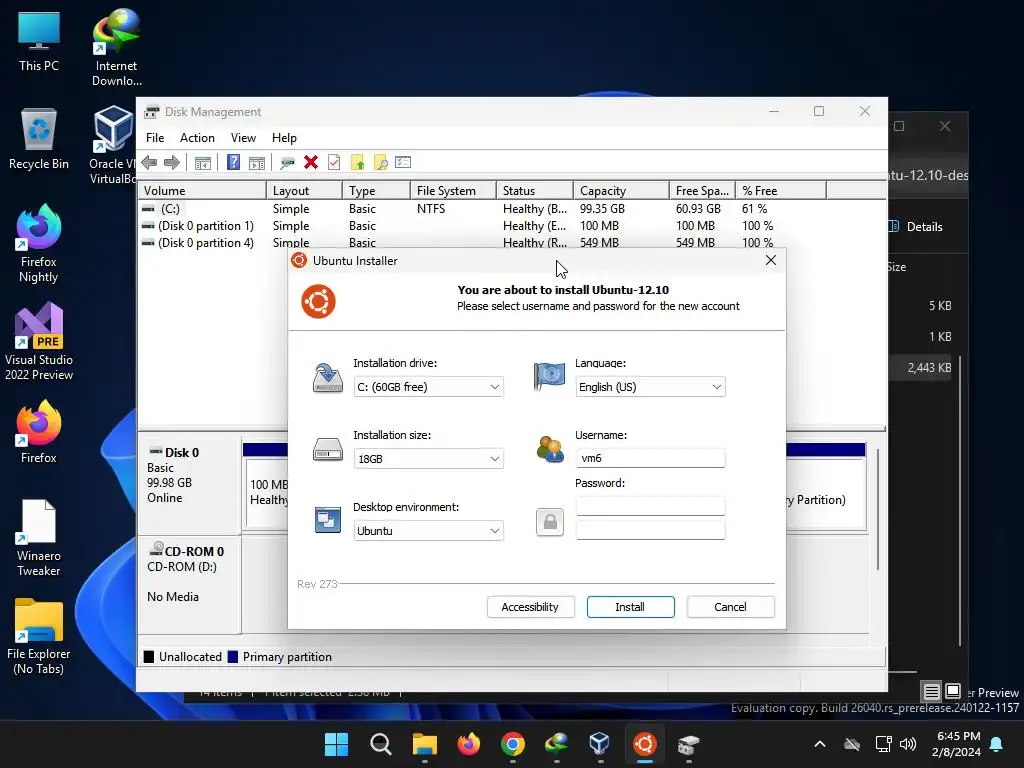The height and width of the screenshot is (768, 1024).
Task: Click Details in background Explorer window
Action: [916, 227]
